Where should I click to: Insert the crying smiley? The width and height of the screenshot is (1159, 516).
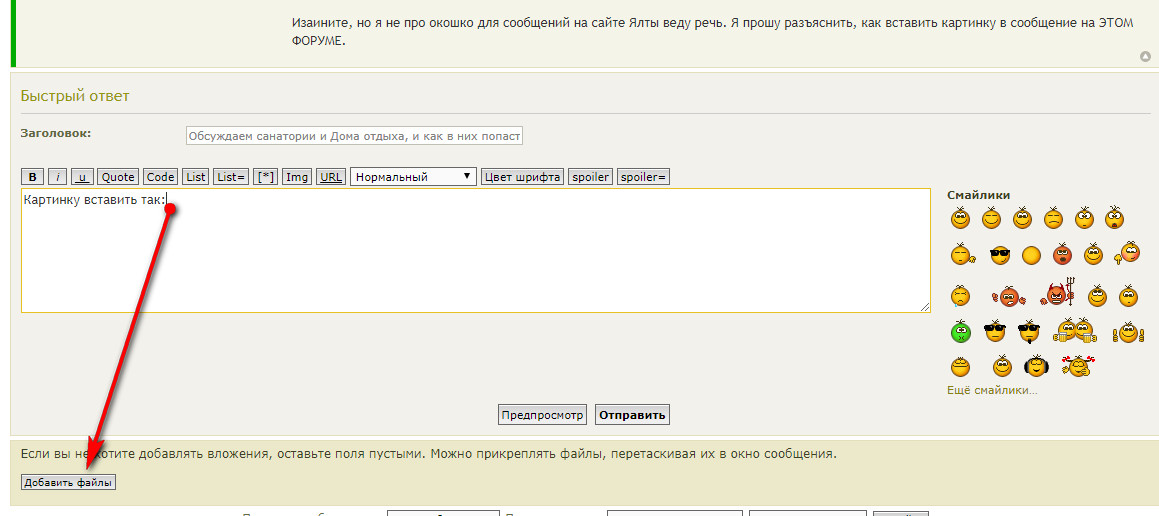tap(961, 295)
